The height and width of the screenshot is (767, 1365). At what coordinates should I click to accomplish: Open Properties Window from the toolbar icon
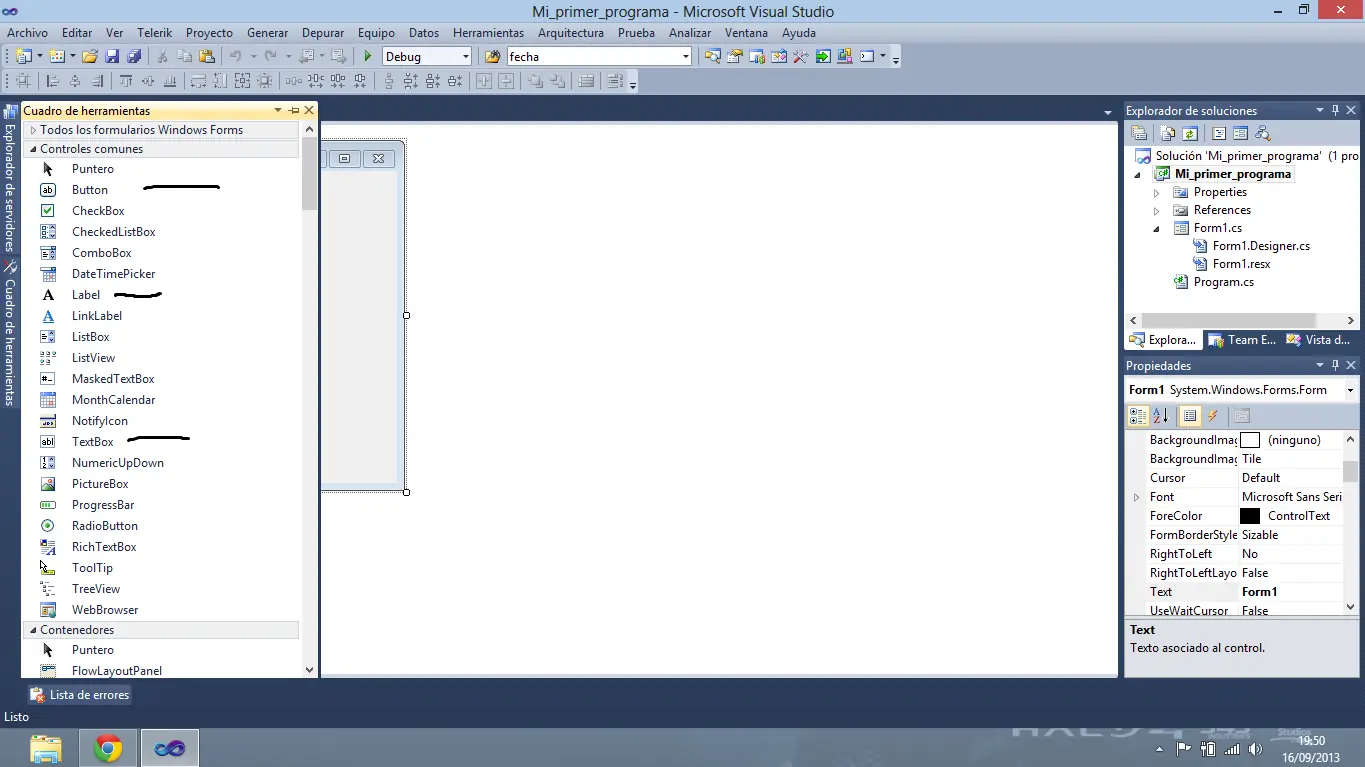coord(734,57)
